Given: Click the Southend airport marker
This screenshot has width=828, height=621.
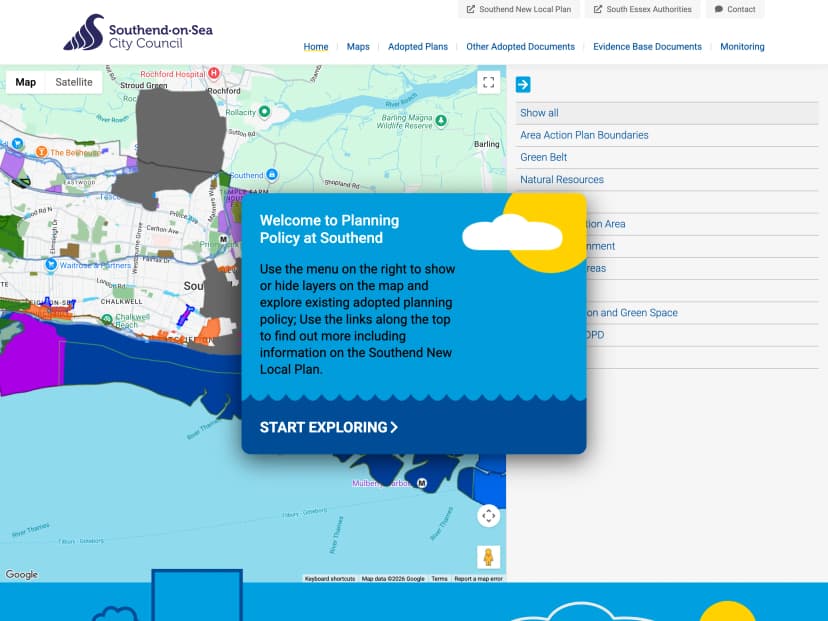Looking at the screenshot, I should [272, 174].
